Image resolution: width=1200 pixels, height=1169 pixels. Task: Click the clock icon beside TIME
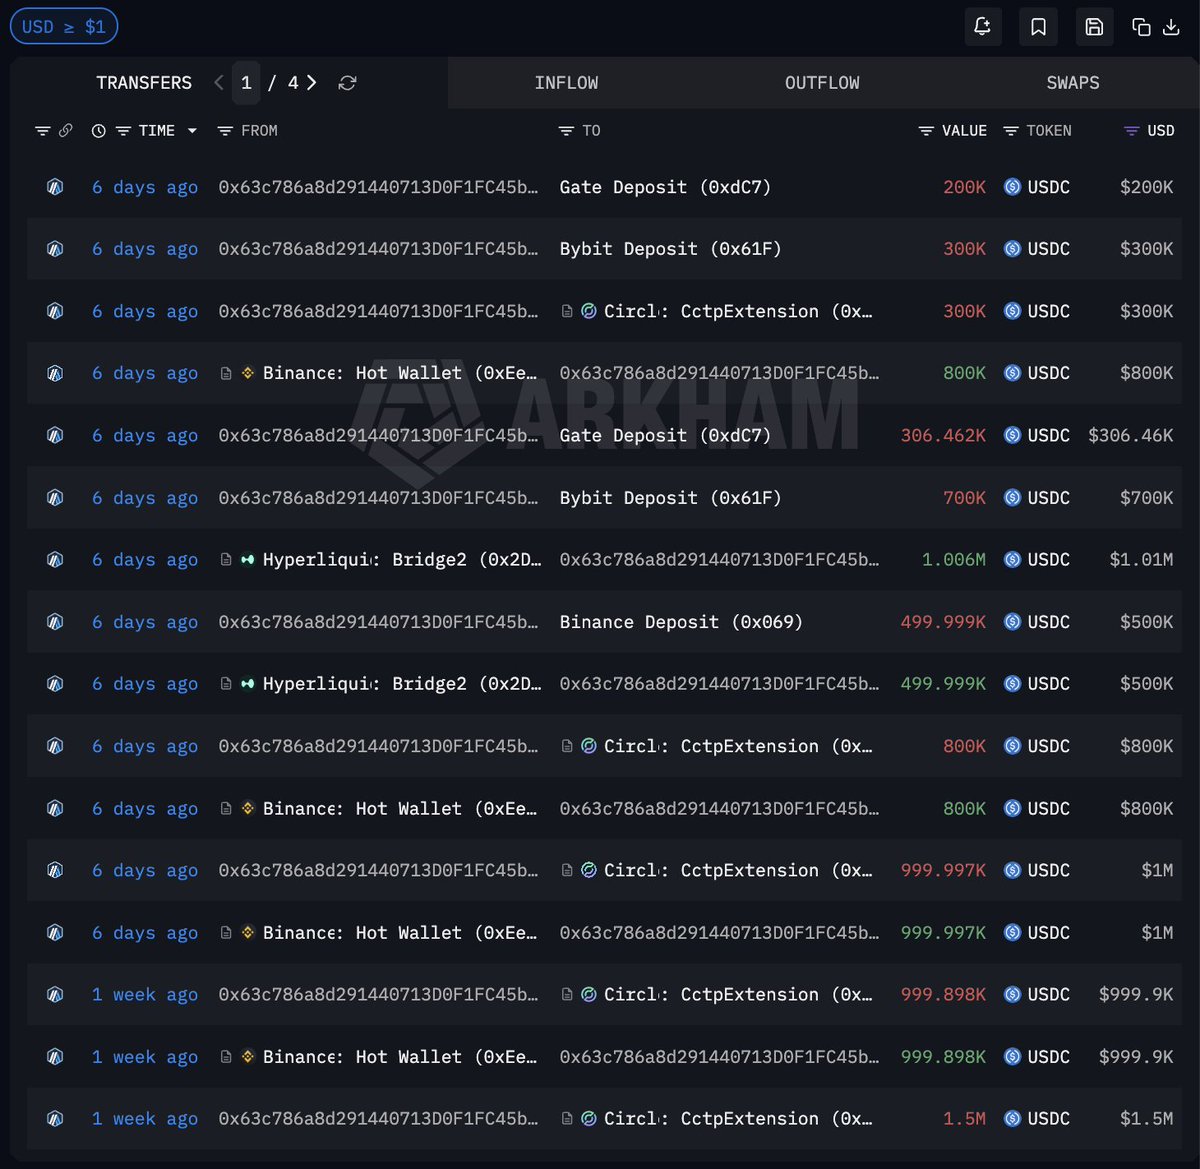[x=98, y=131]
